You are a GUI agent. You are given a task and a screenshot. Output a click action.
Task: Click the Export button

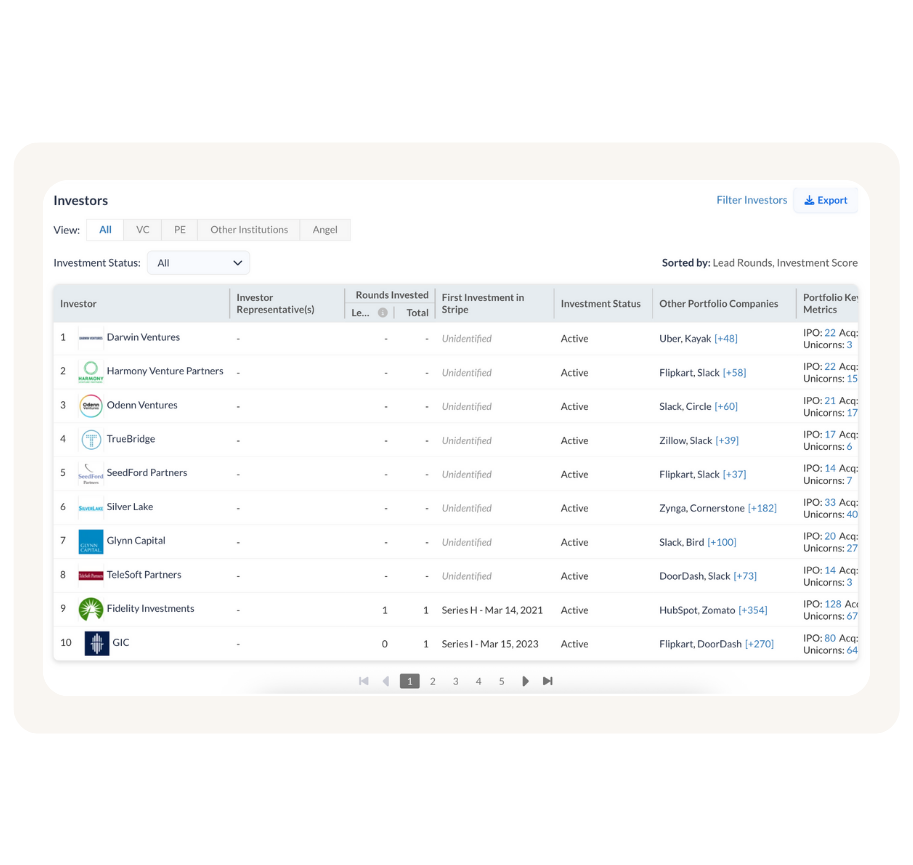(825, 200)
